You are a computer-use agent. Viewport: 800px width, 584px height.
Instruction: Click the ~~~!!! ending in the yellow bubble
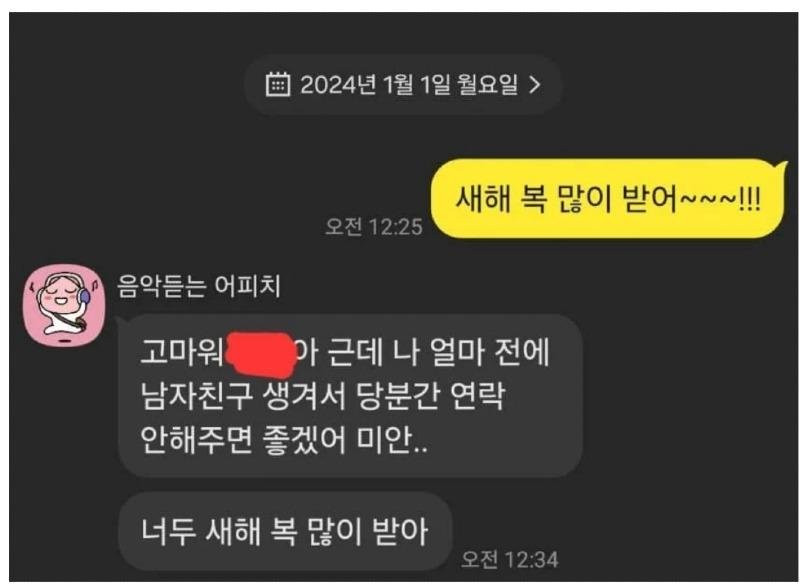point(720,199)
